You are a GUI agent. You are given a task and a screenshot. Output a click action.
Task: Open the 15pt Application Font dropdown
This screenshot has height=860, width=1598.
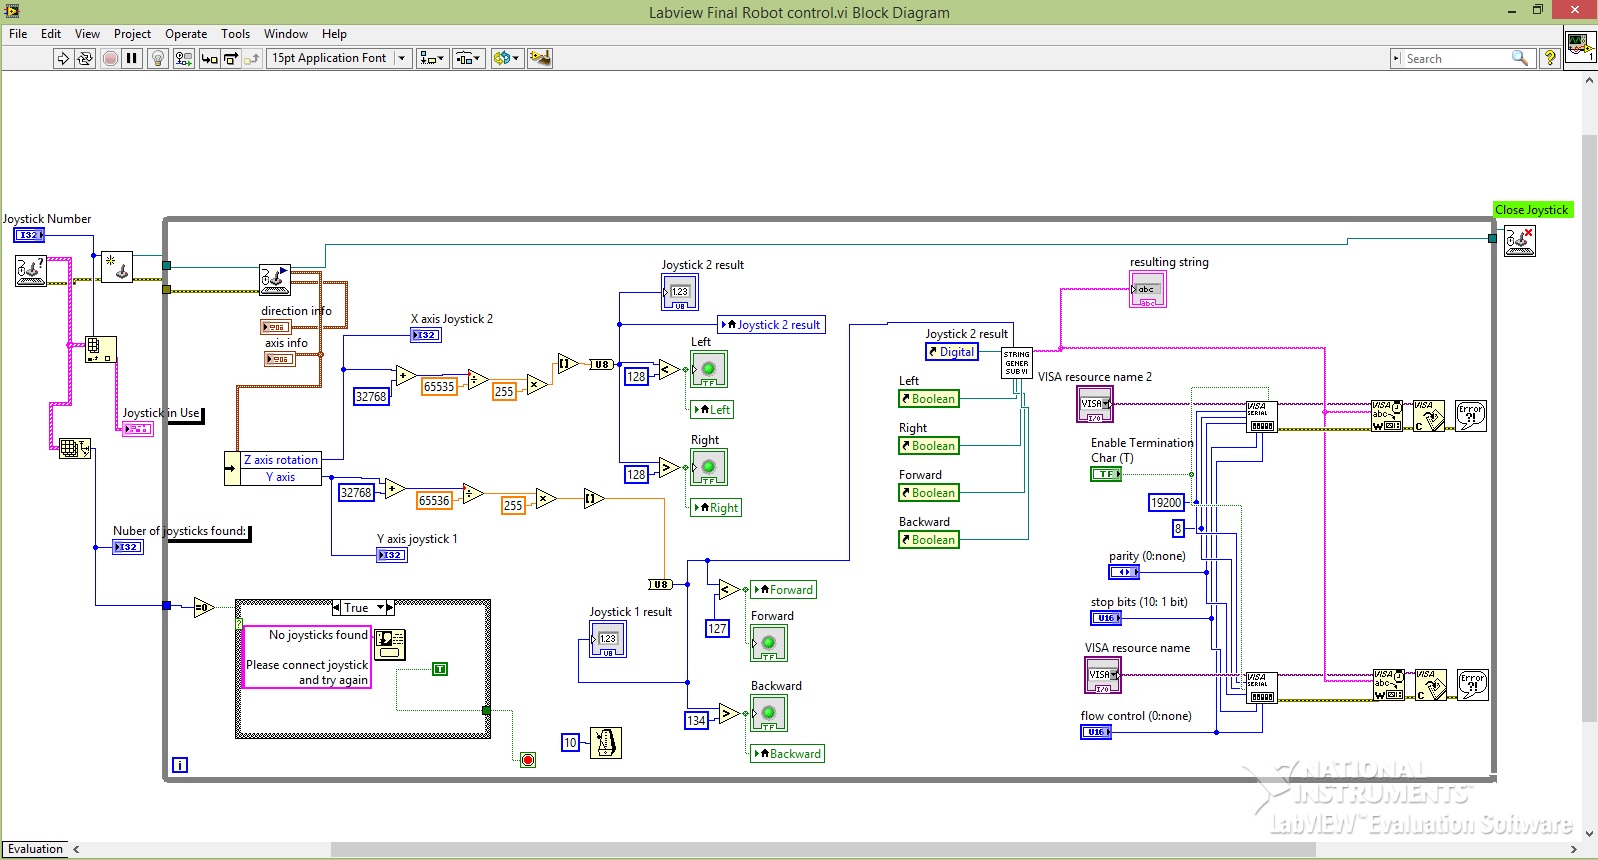click(339, 58)
